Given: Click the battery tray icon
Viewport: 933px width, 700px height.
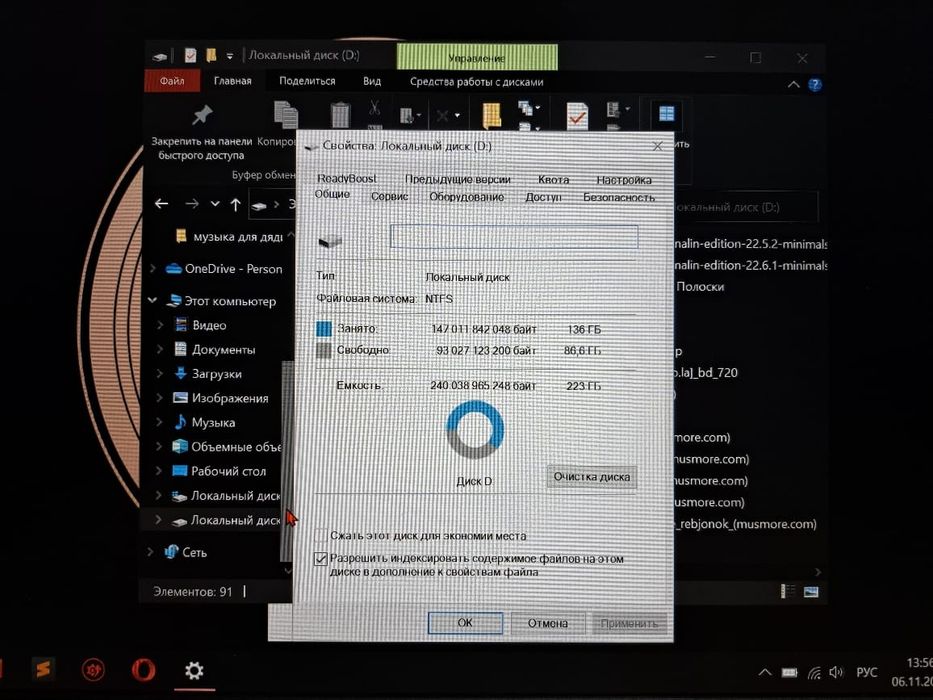Looking at the screenshot, I should 789,673.
